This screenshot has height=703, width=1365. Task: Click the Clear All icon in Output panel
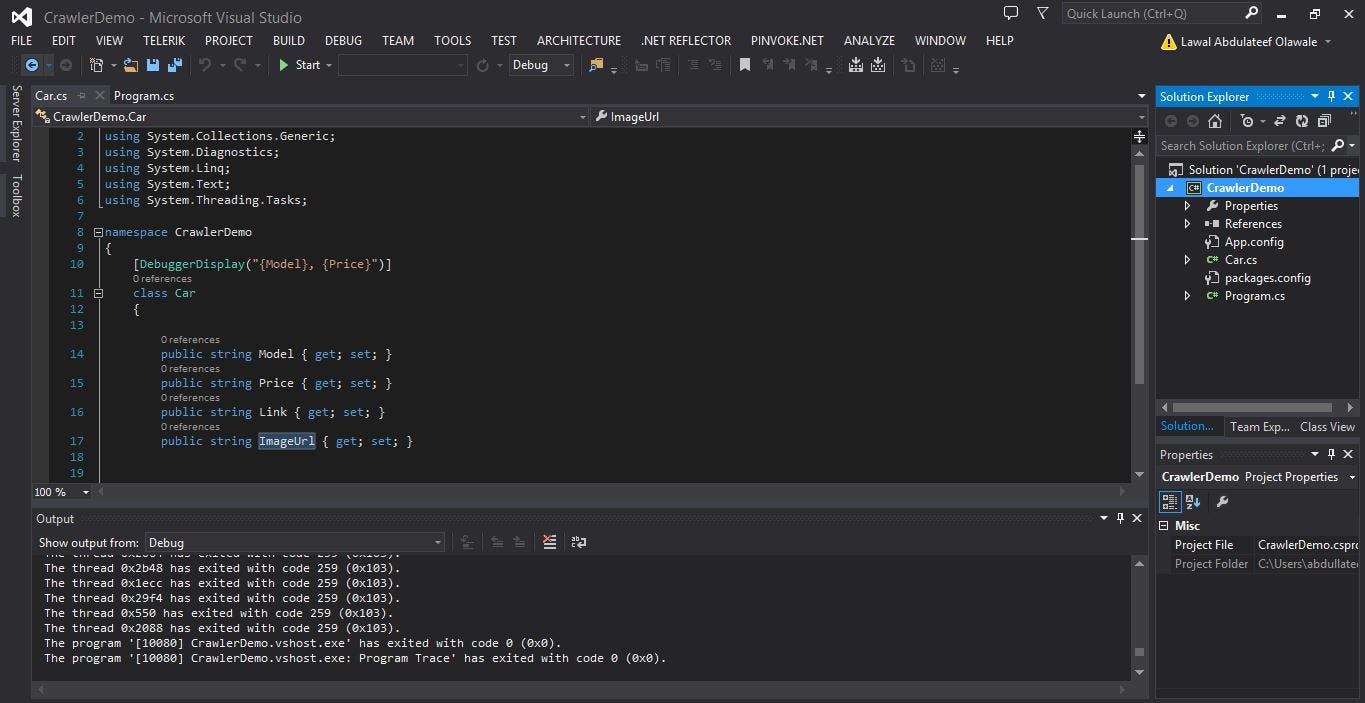[x=549, y=542]
